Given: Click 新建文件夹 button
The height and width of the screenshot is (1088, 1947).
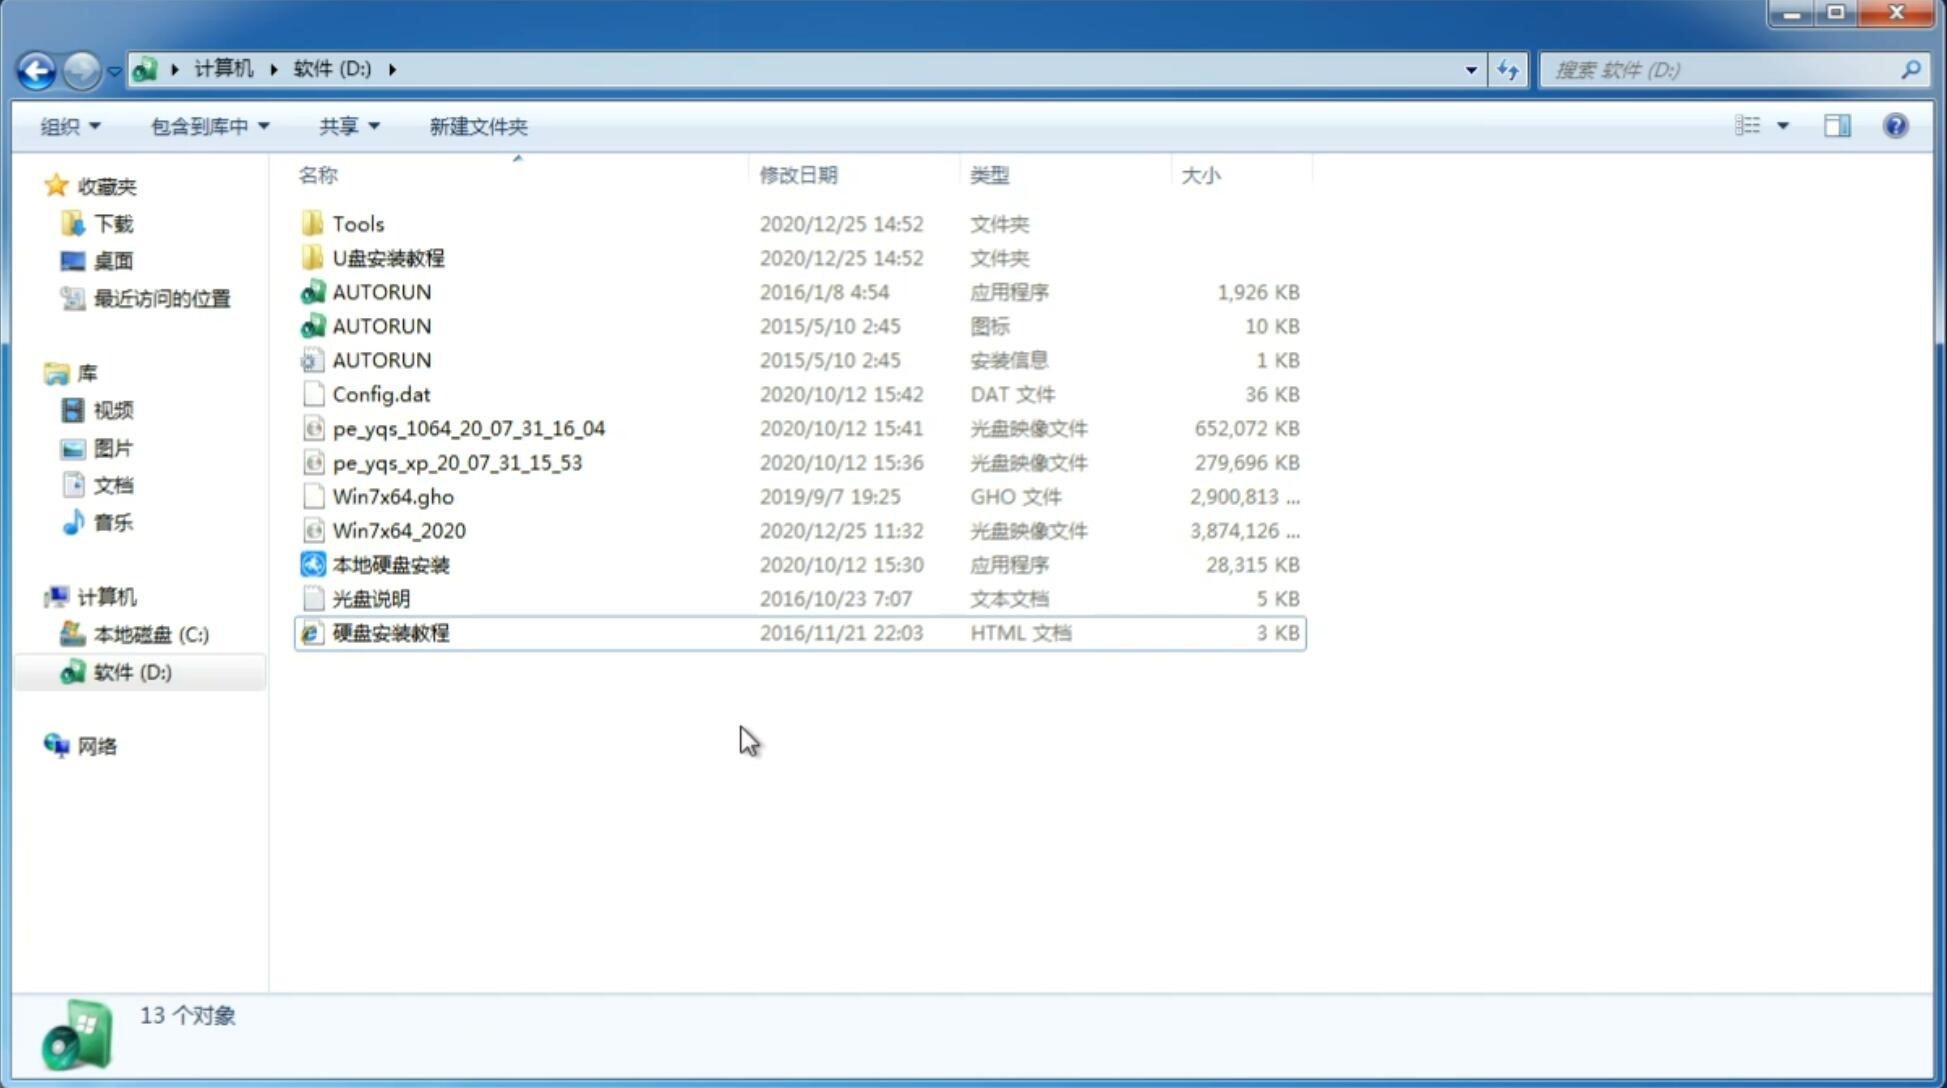Looking at the screenshot, I should [x=479, y=126].
